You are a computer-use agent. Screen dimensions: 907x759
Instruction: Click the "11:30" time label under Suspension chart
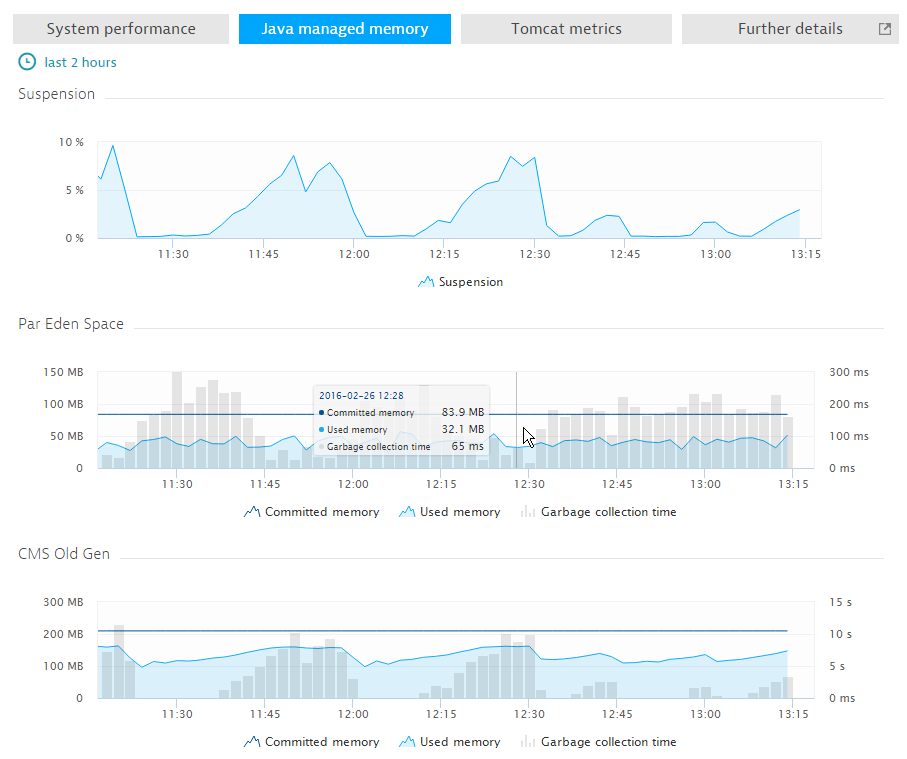pos(174,254)
